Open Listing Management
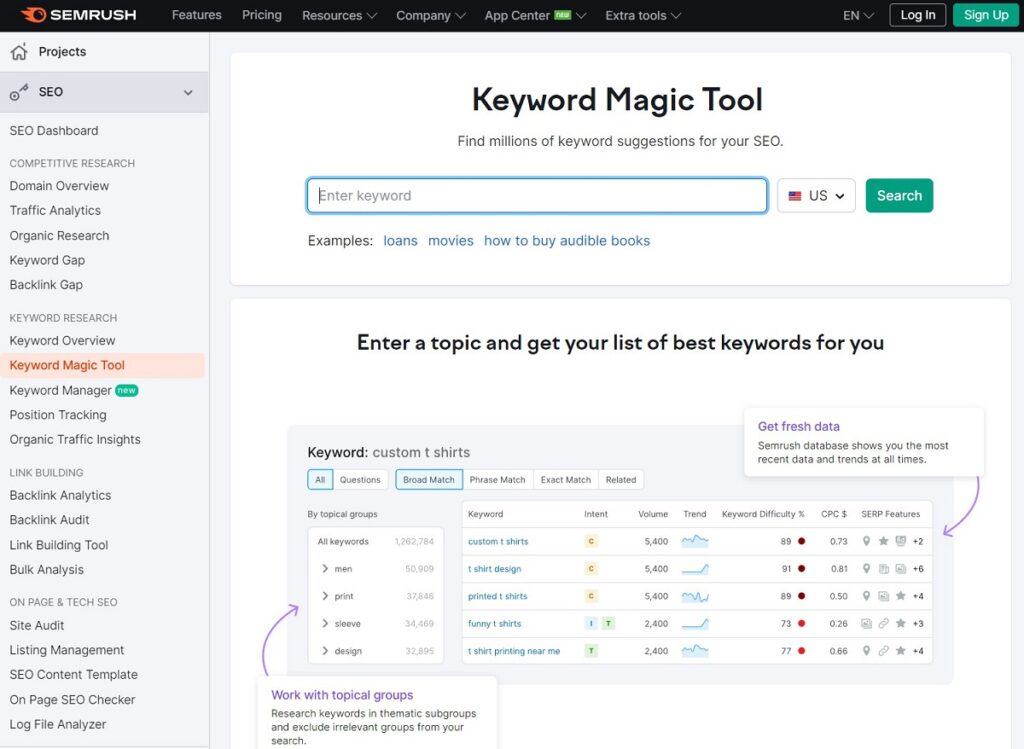 coord(67,650)
